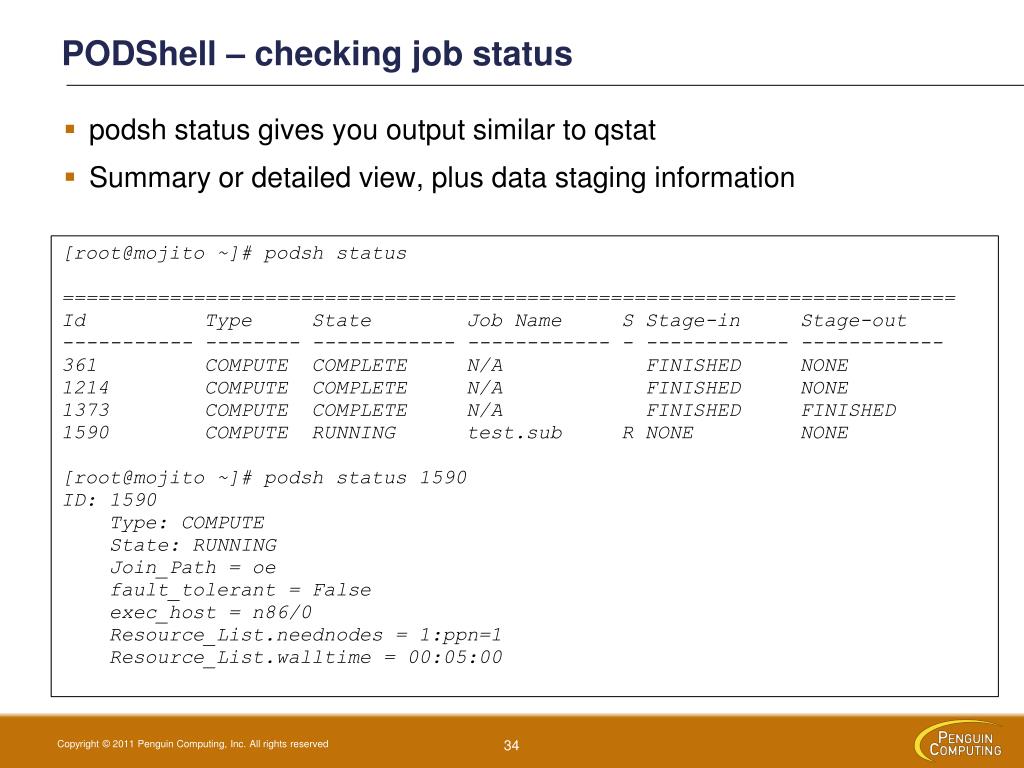The image size is (1024, 768).
Task: Click FINISHED stage-out for job 1373
Action: tap(848, 410)
